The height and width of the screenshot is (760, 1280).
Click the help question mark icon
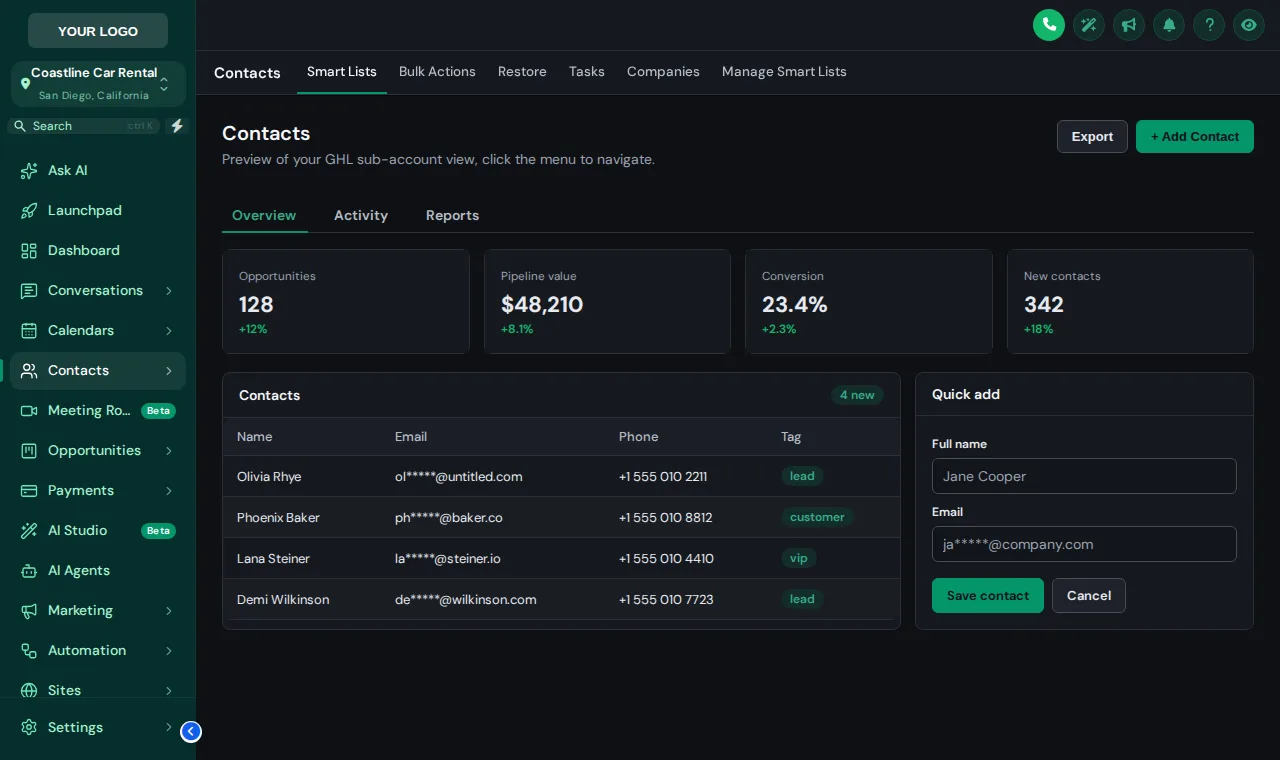coord(1209,25)
